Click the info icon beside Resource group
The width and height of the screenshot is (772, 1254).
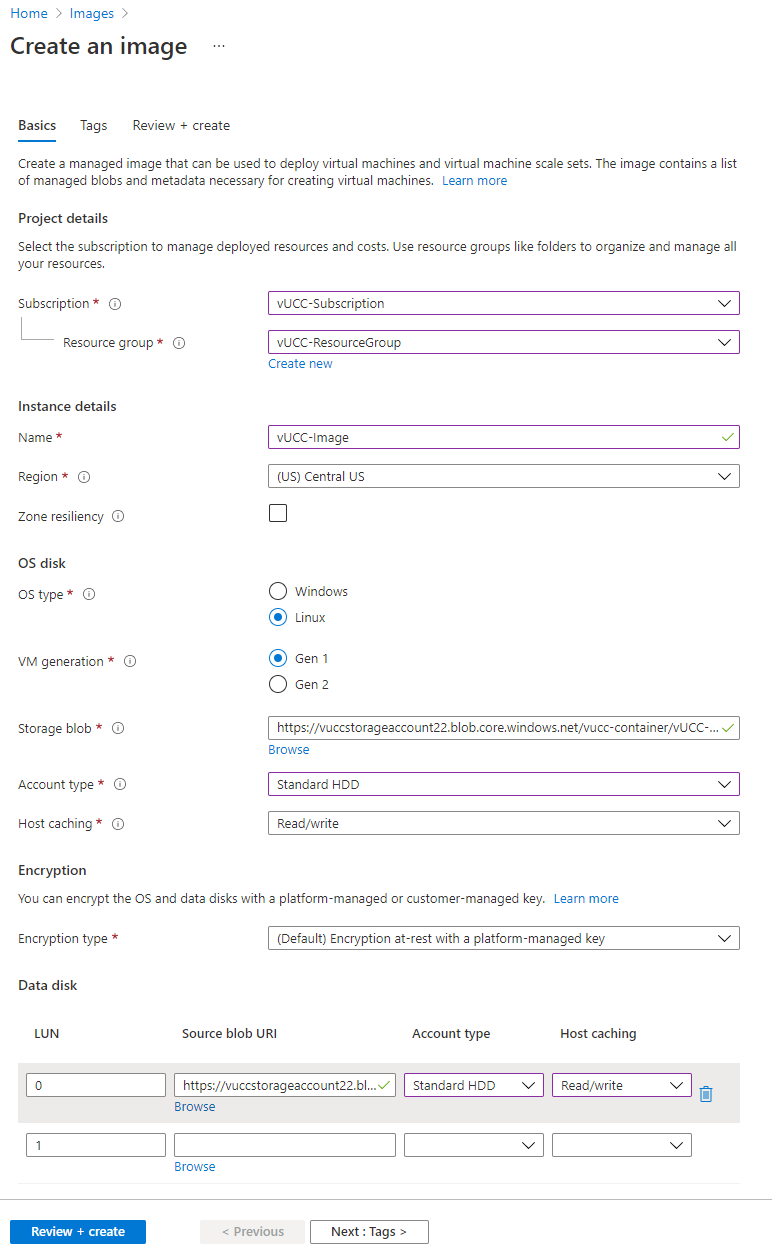pyautogui.click(x=179, y=343)
